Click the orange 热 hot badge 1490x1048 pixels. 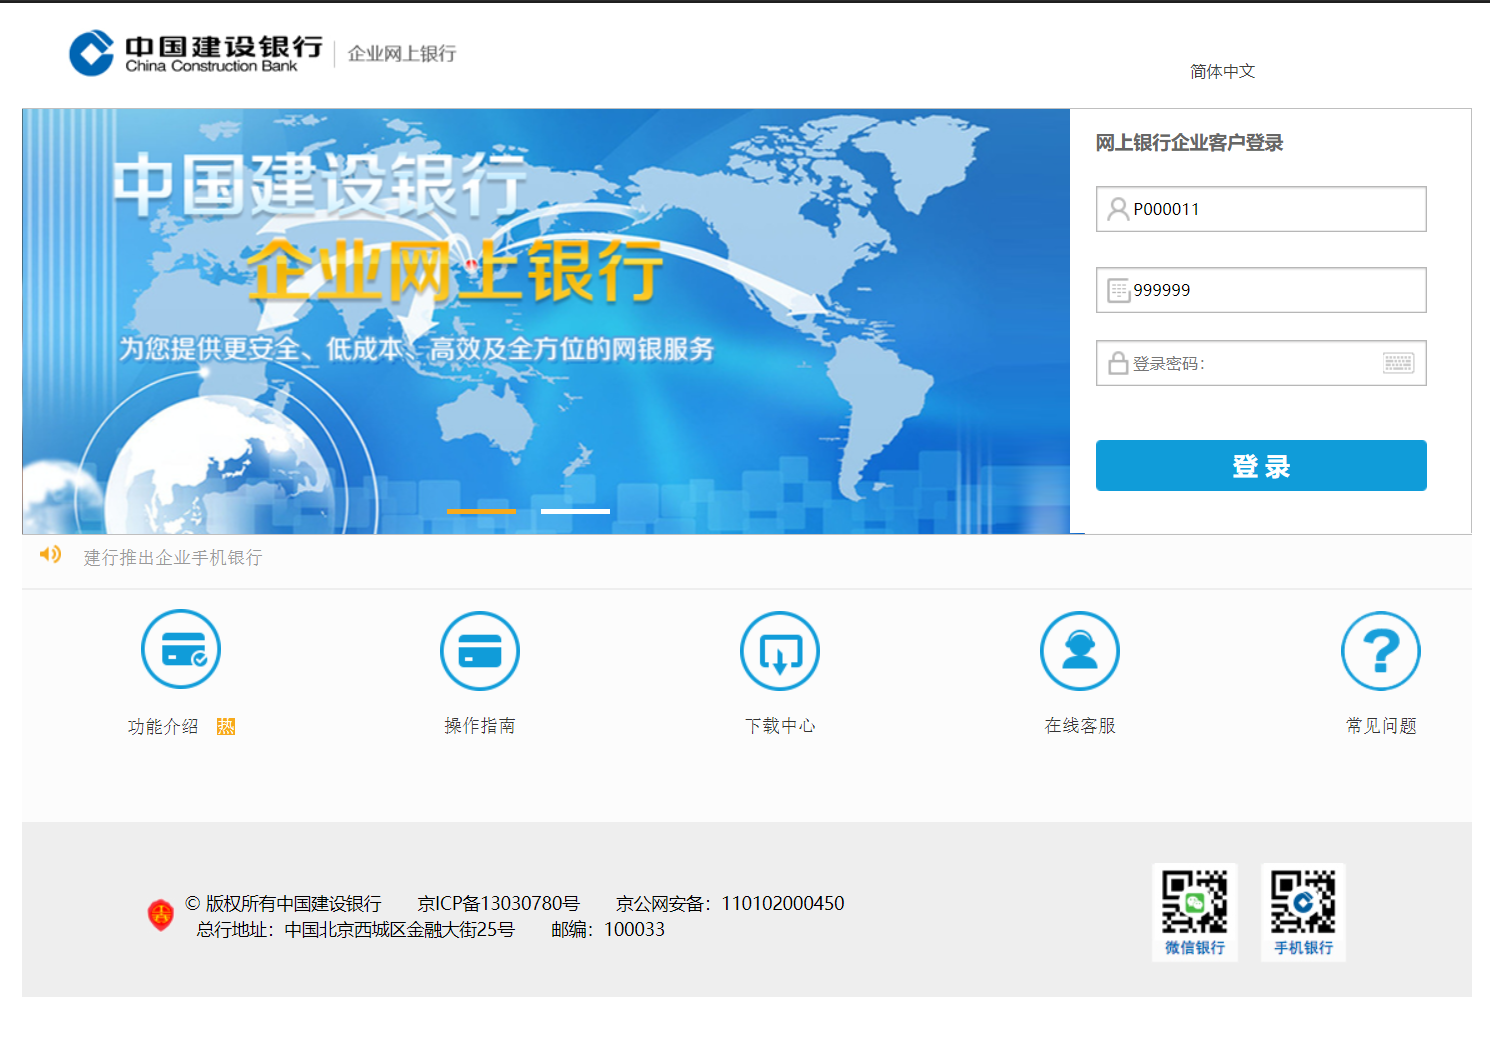(226, 726)
